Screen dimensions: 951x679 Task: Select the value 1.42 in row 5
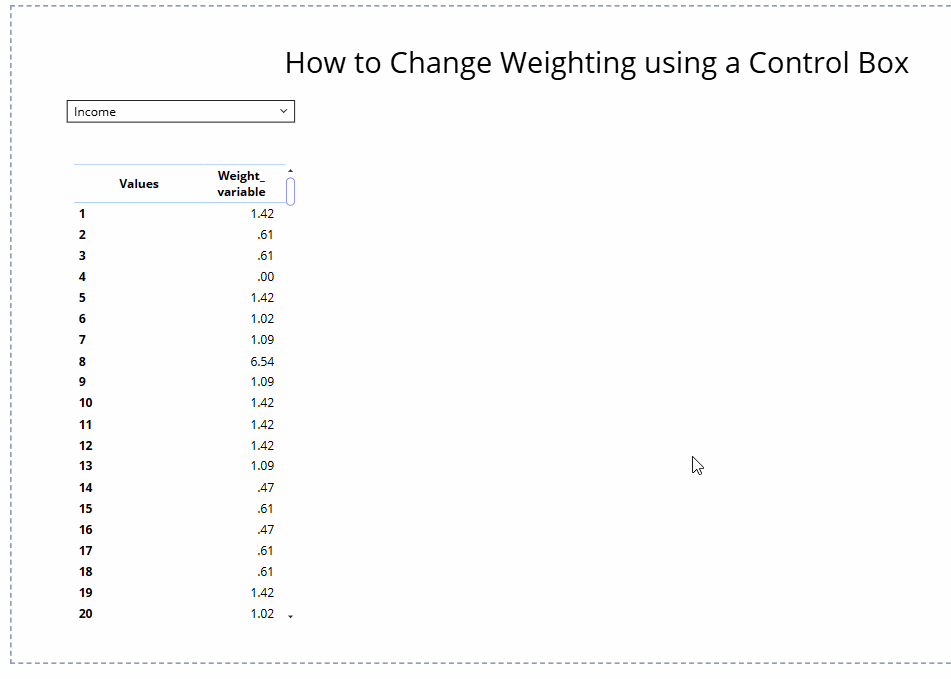pos(262,297)
